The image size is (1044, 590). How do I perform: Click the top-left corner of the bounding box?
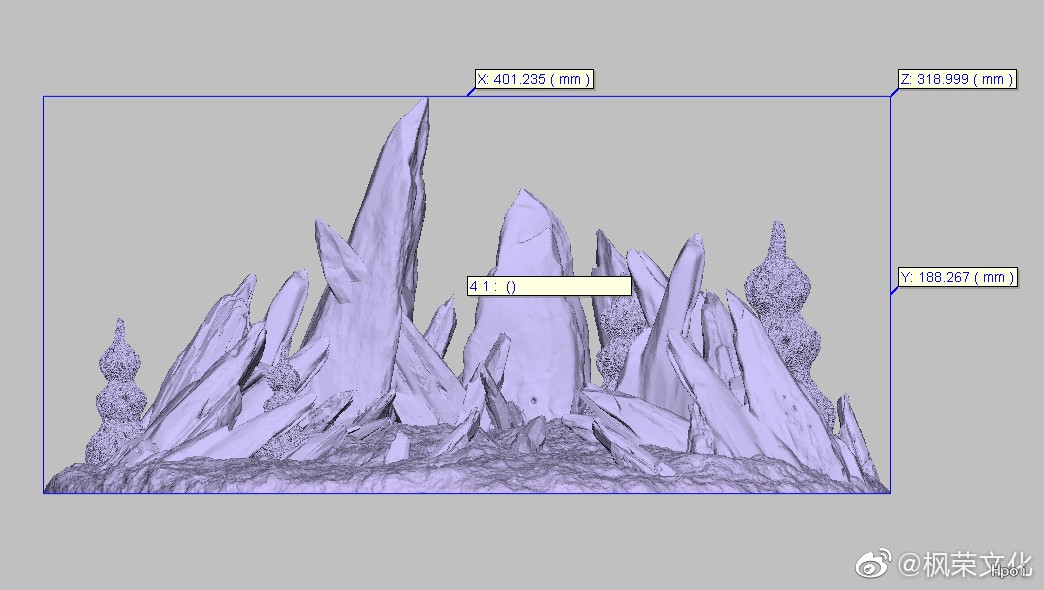(44, 97)
